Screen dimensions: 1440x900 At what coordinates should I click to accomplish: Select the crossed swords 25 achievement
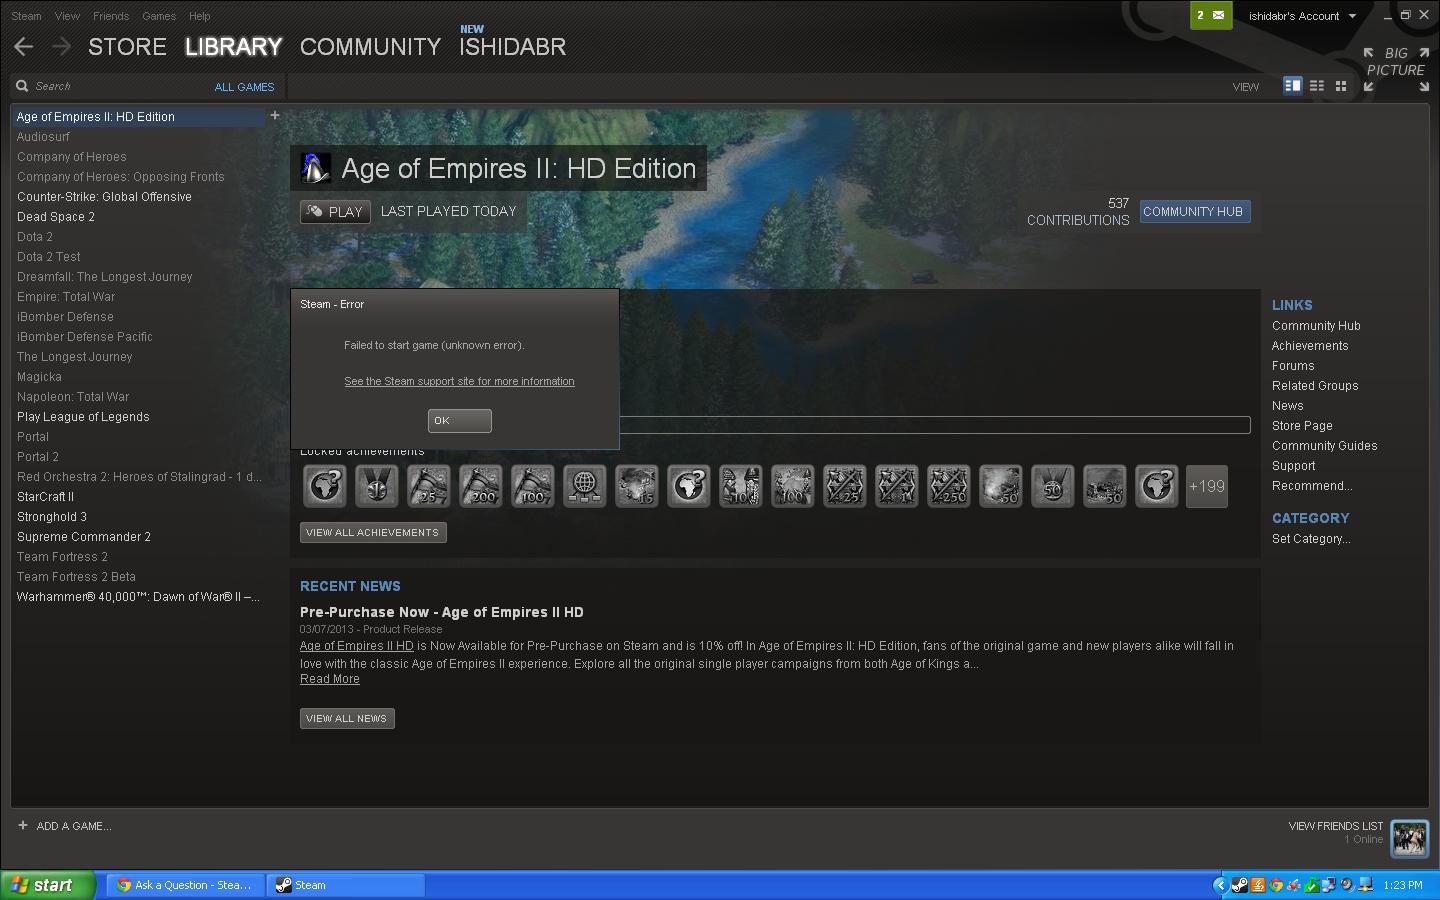[845, 487]
